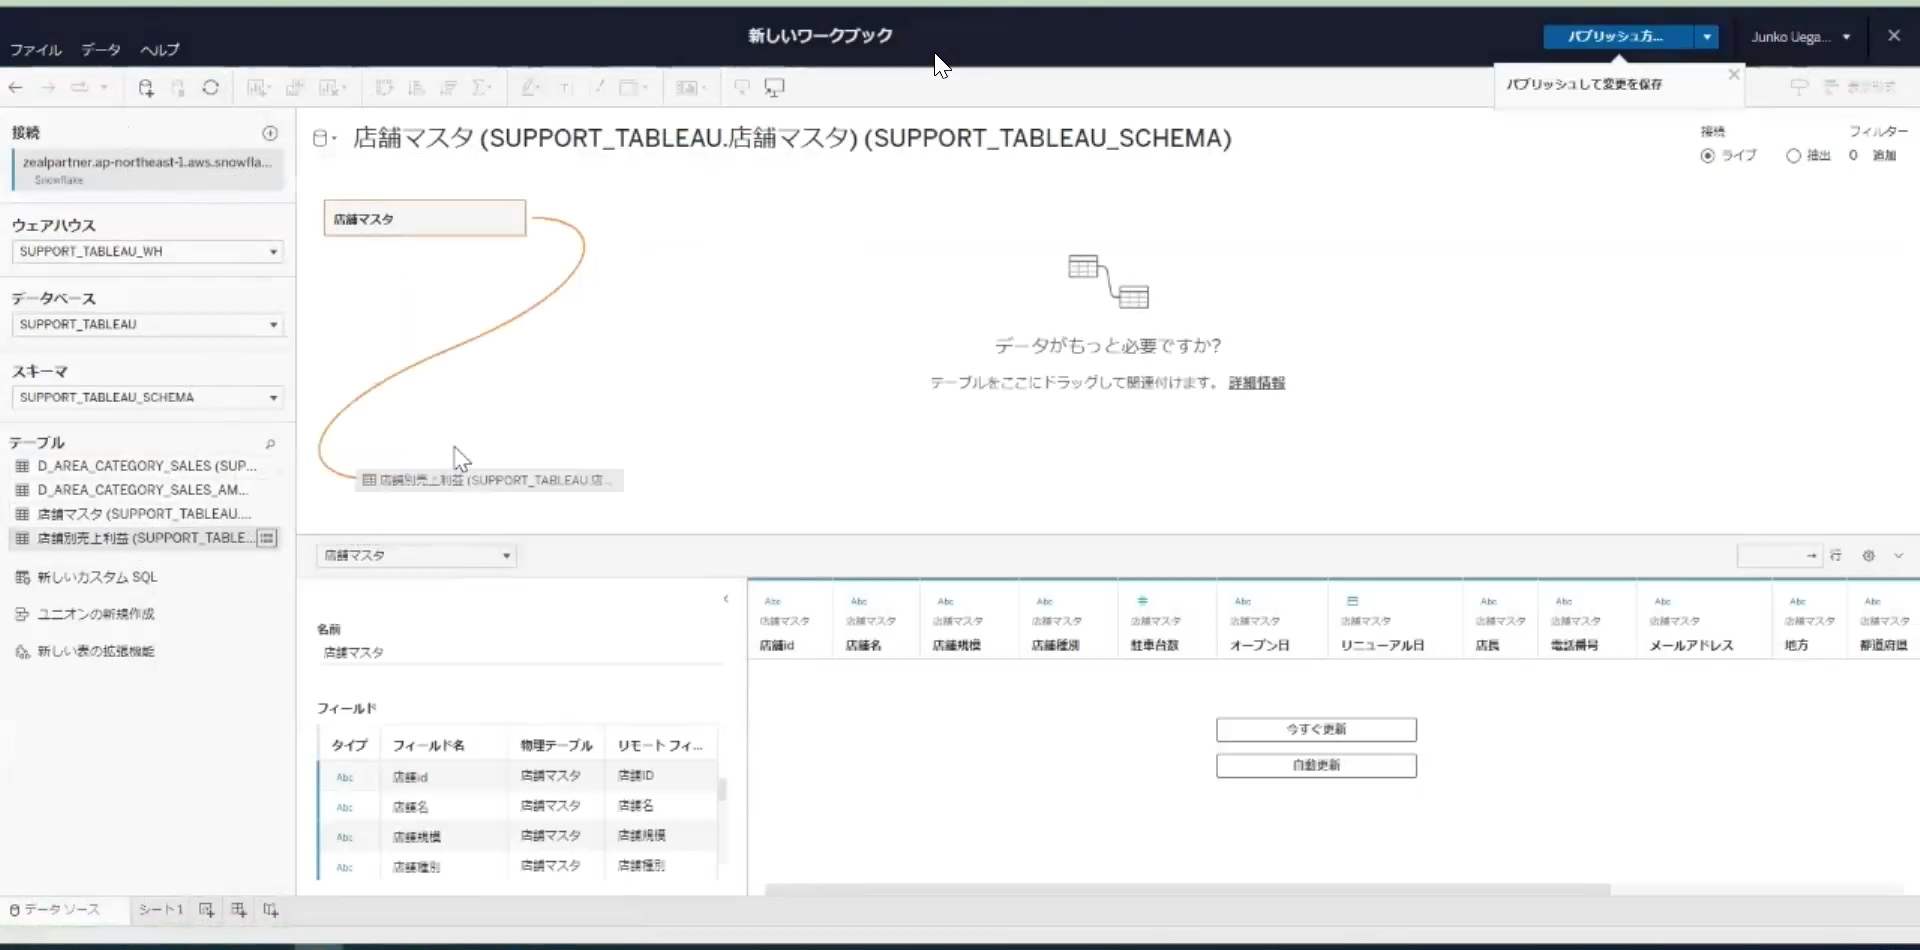Click the 詳細情報 link
This screenshot has height=950, width=1920.
click(x=1257, y=383)
